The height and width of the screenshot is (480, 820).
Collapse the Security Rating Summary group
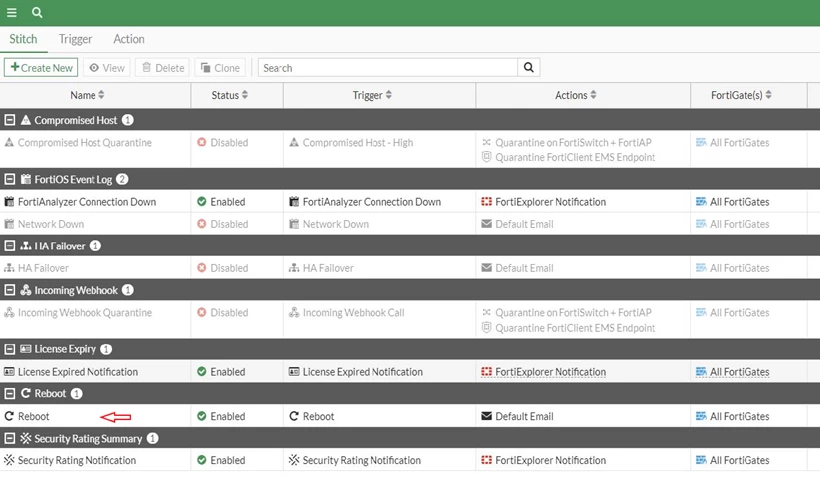9,438
